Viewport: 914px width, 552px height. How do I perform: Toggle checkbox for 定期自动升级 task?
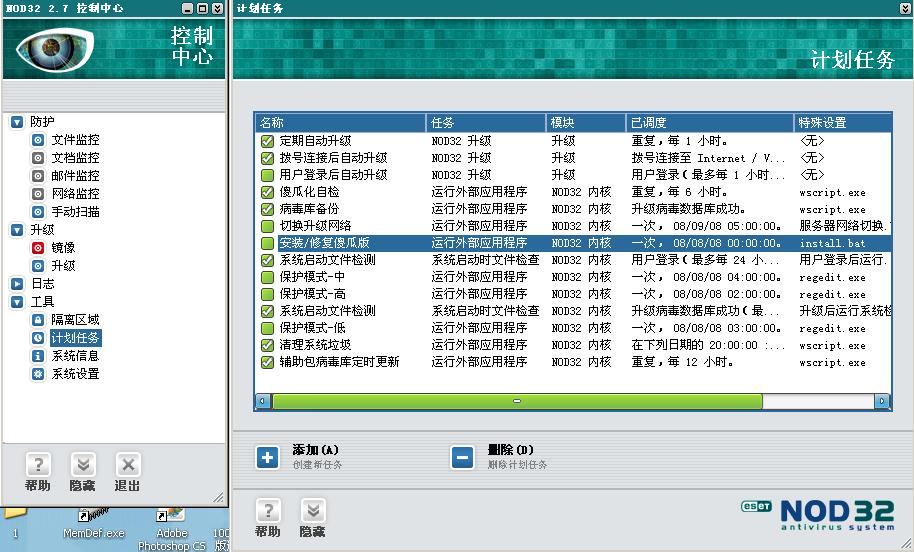click(x=267, y=141)
